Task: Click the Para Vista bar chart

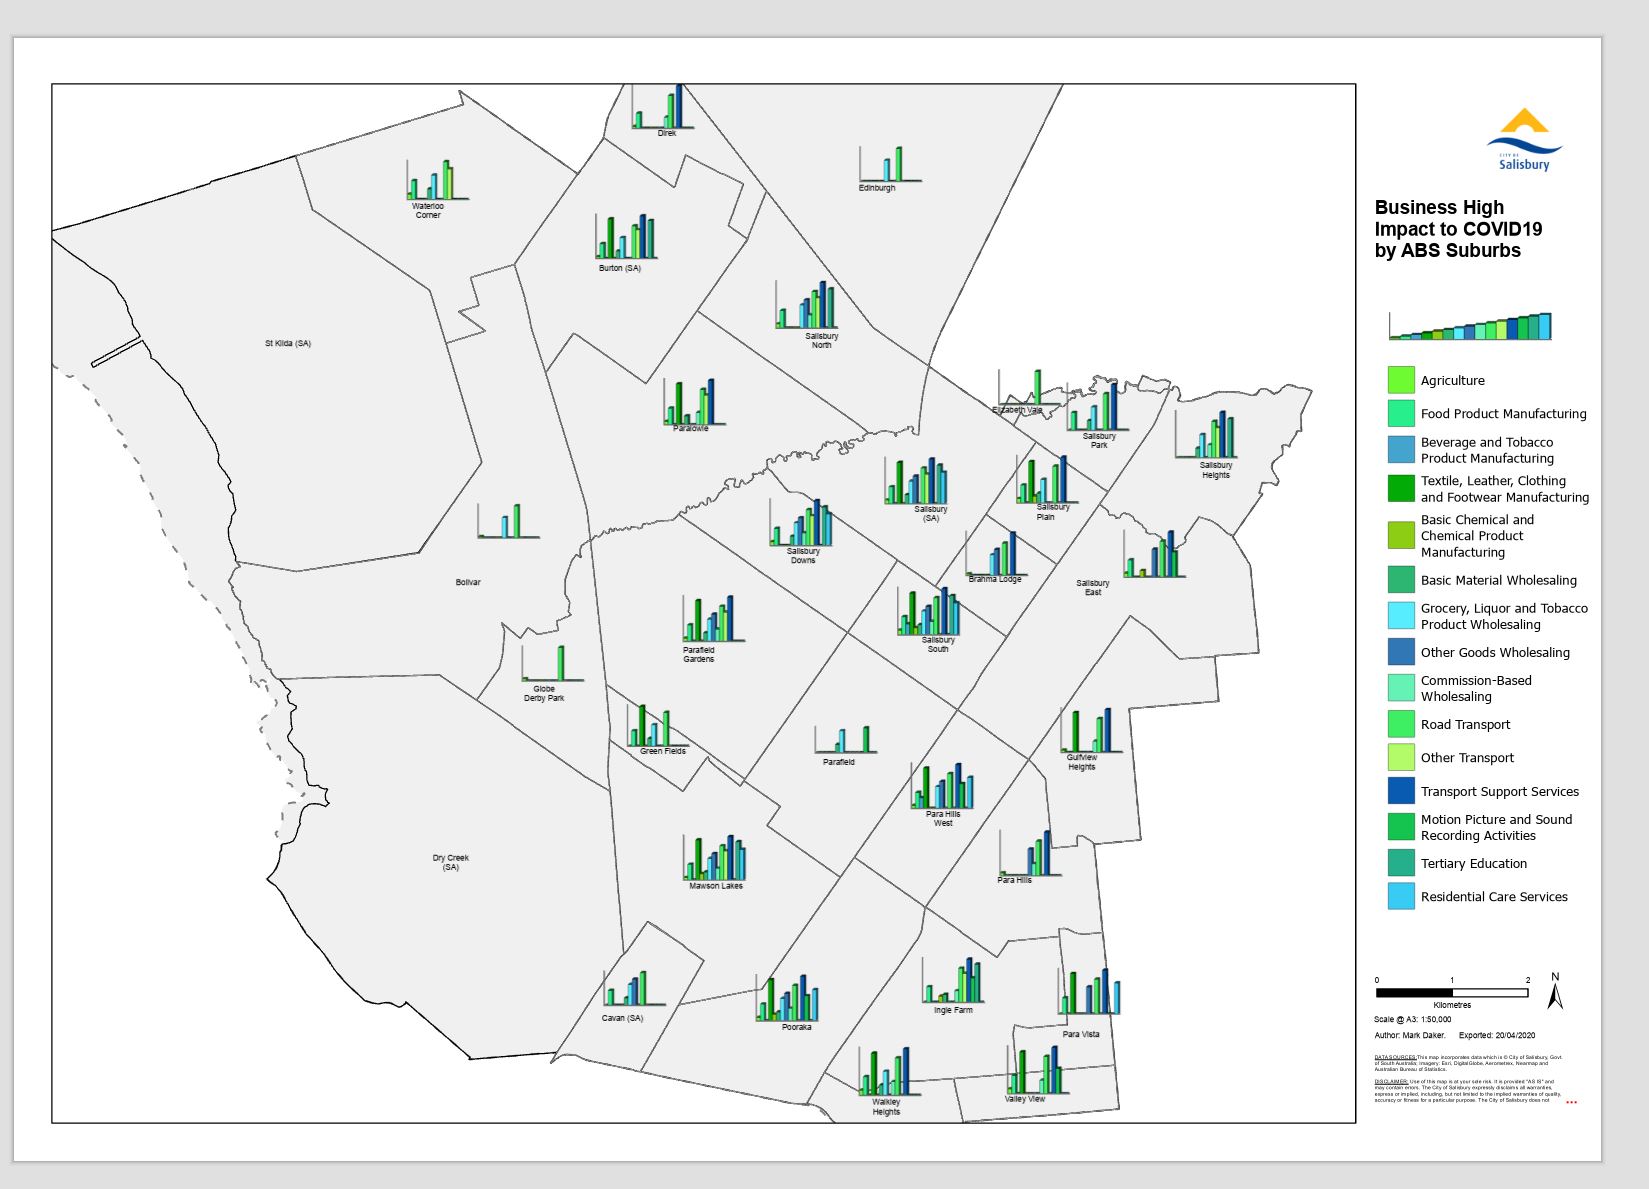Action: click(1089, 991)
